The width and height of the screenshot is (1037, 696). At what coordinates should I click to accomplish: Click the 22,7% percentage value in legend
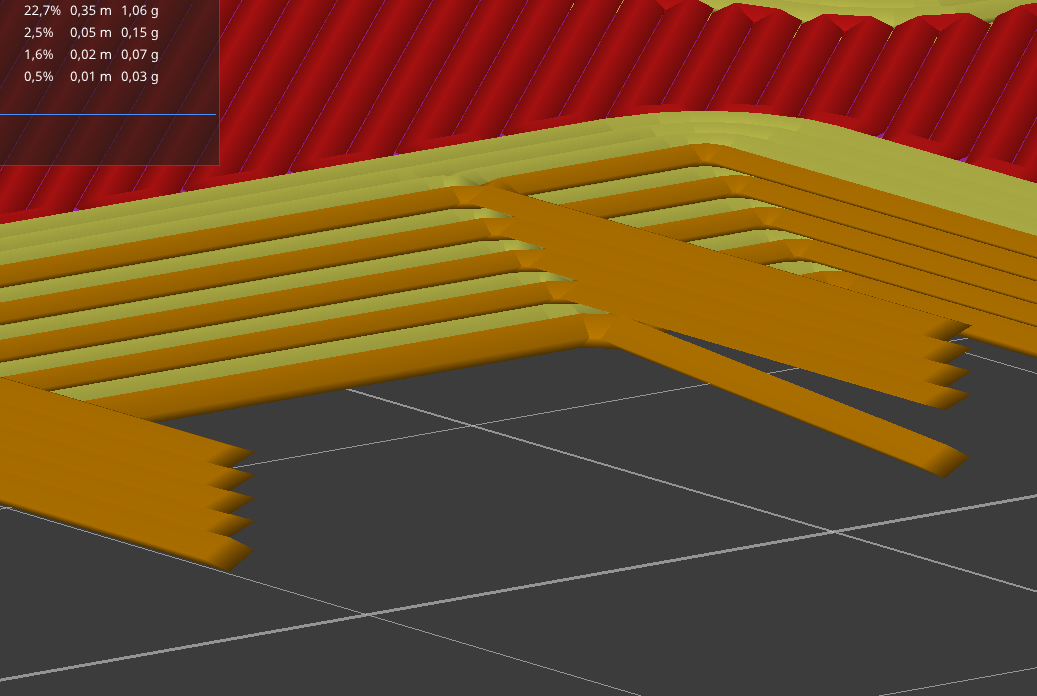[42, 11]
